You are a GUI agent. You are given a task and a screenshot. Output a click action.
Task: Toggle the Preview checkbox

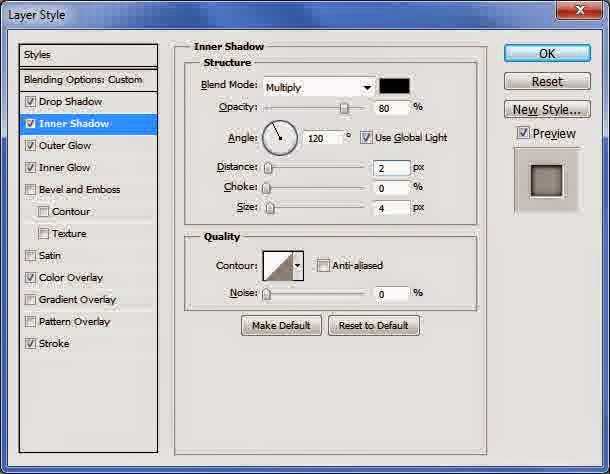(x=523, y=133)
